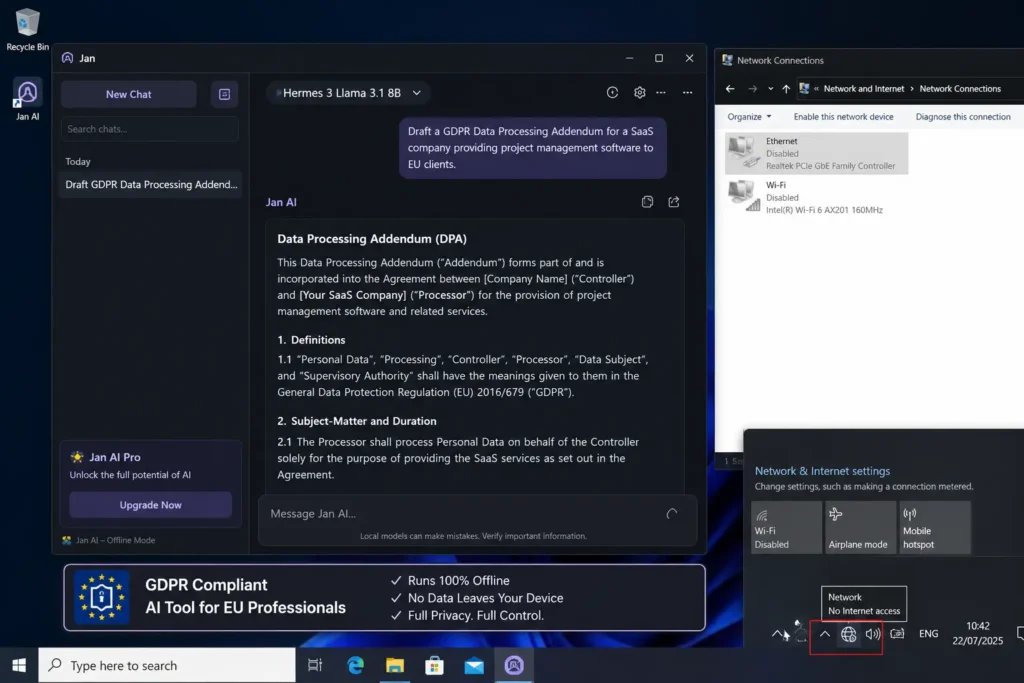This screenshot has width=1024, height=683.
Task: Go back in Network Connections window
Action: [x=730, y=89]
